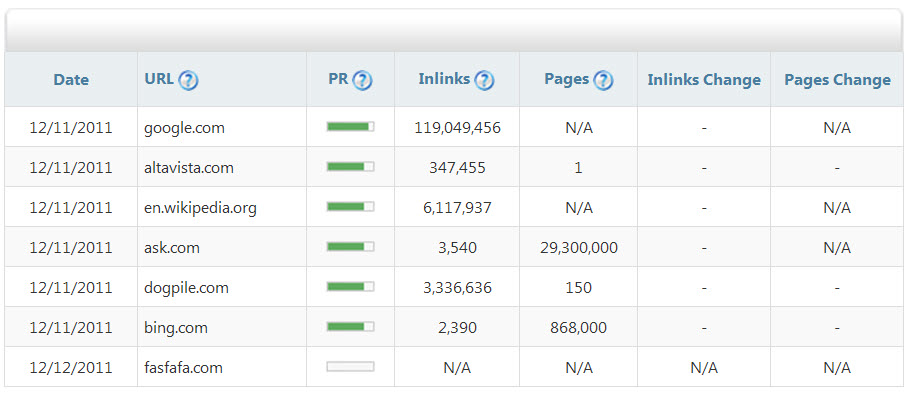Click Pages Change N/A in ask.com row

837,248
